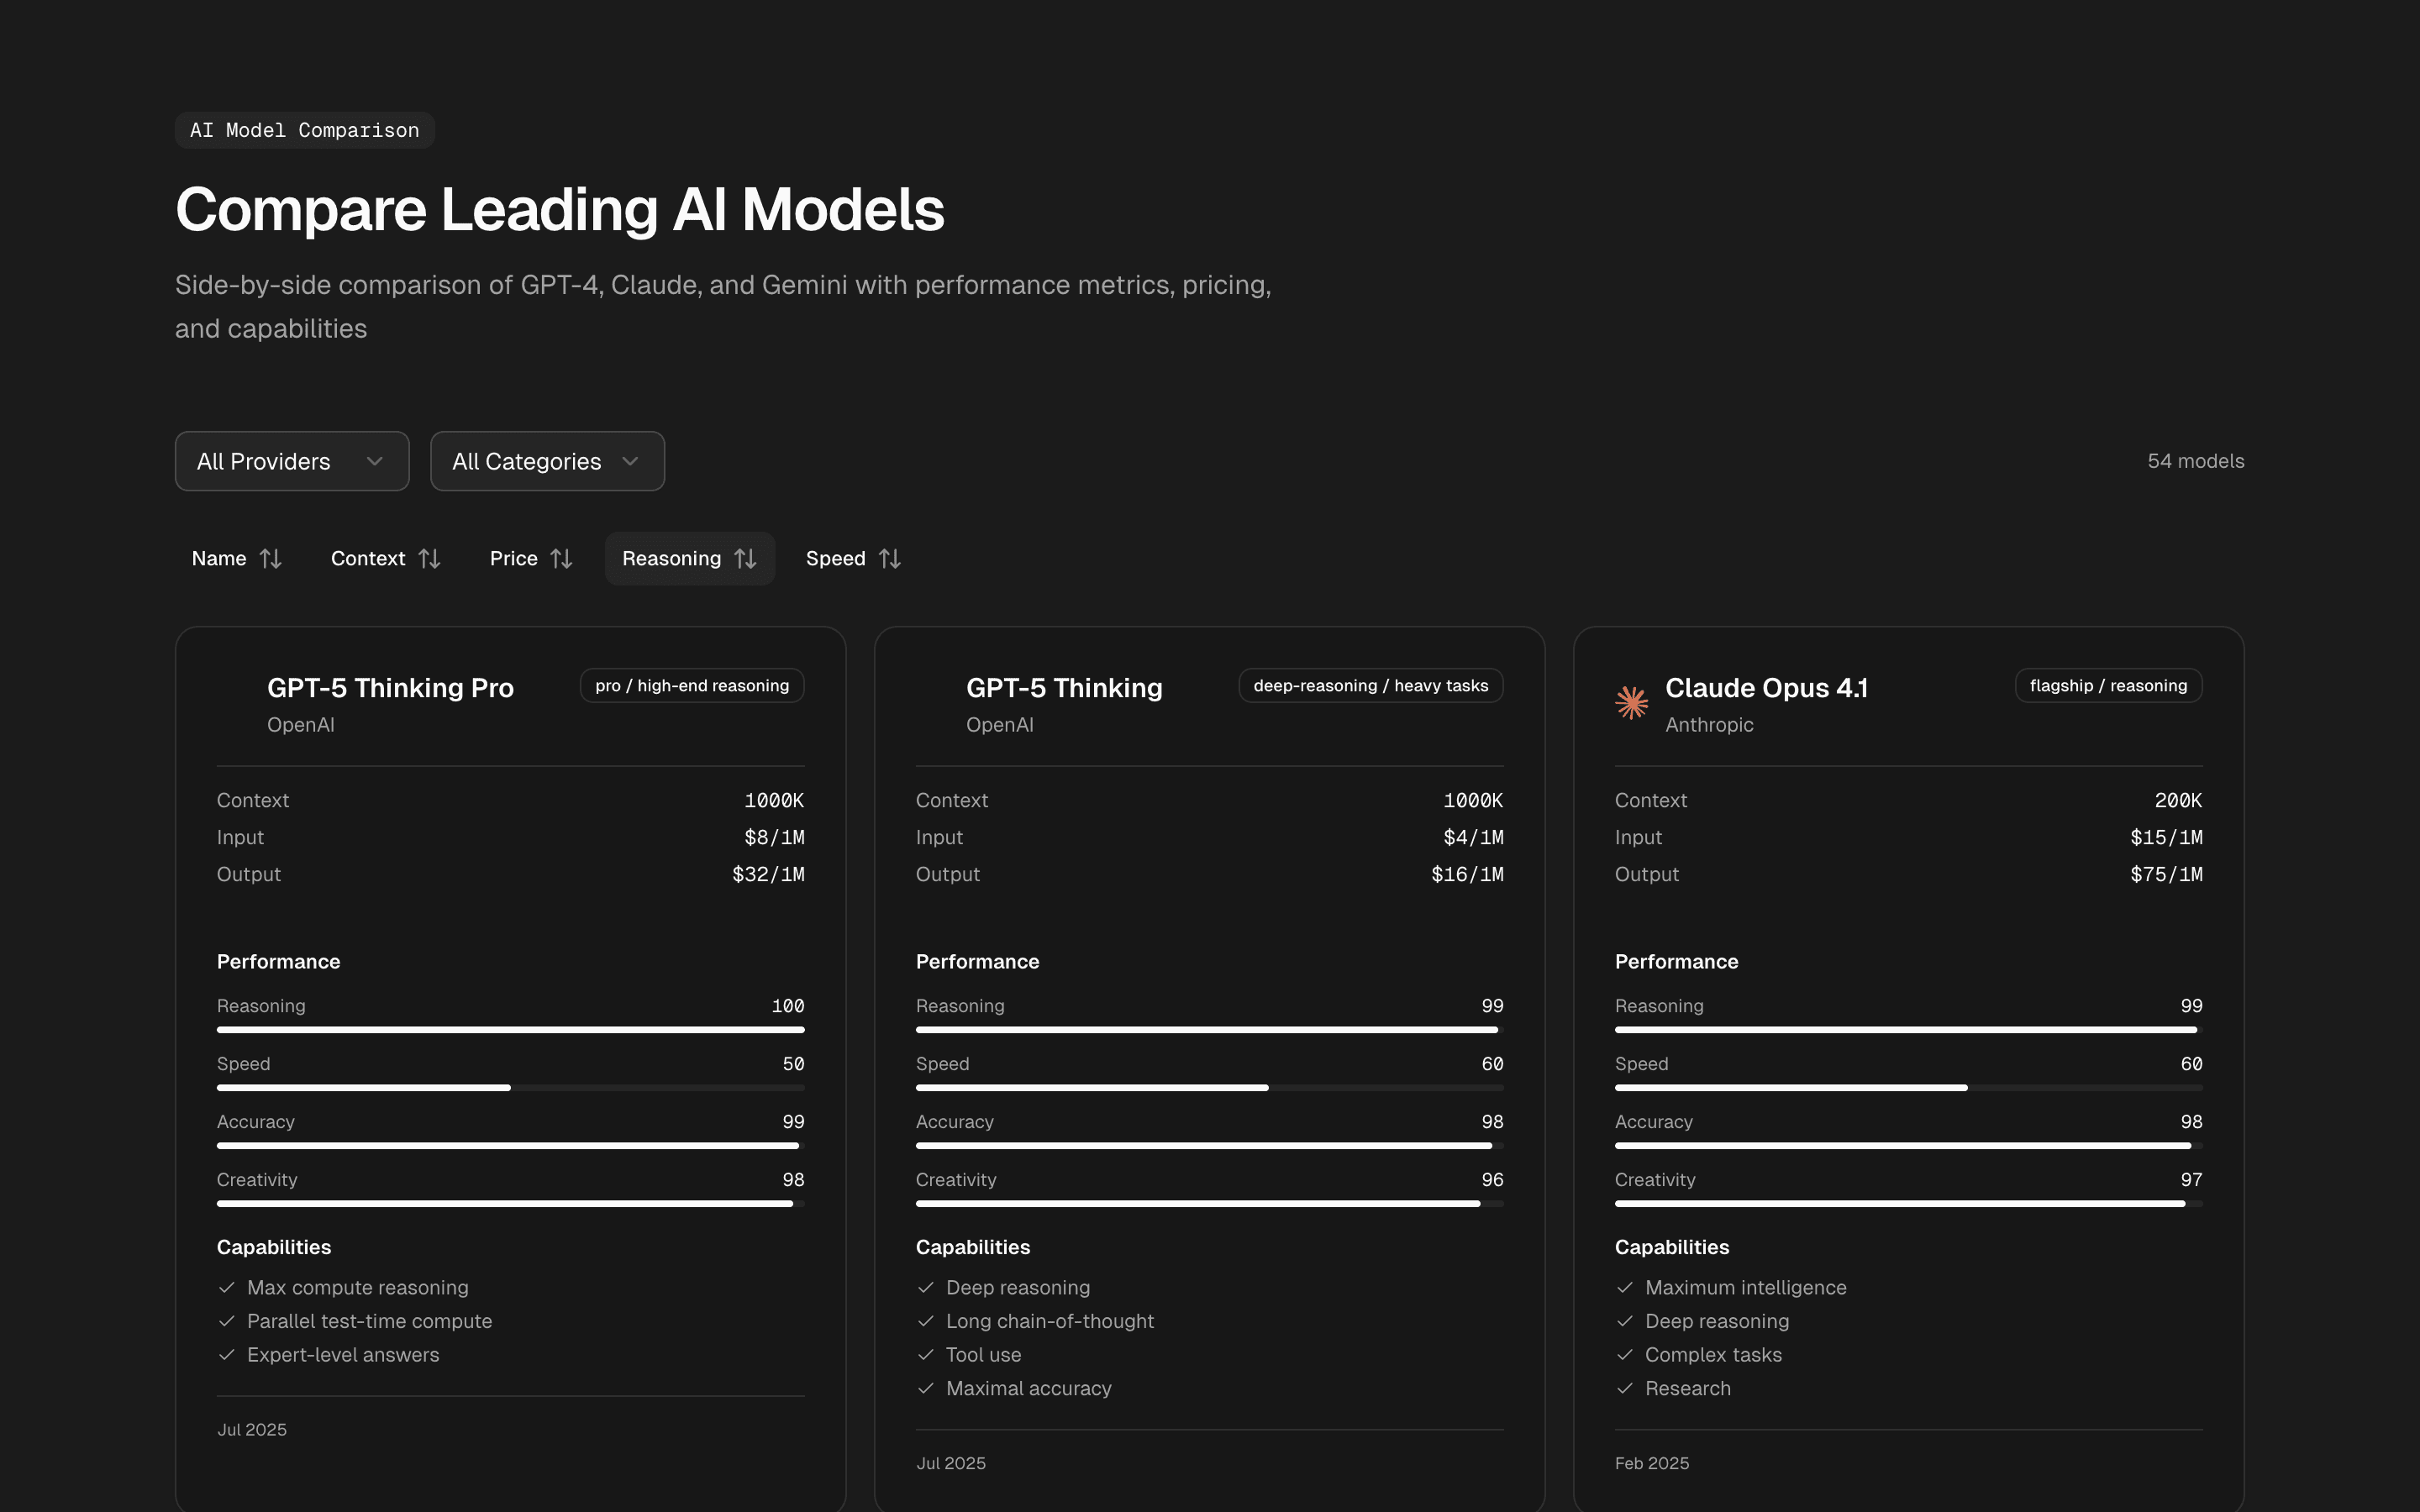The height and width of the screenshot is (1512, 2420).
Task: Click the Anthropic logo on Claude Opus card
Action: [1631, 703]
